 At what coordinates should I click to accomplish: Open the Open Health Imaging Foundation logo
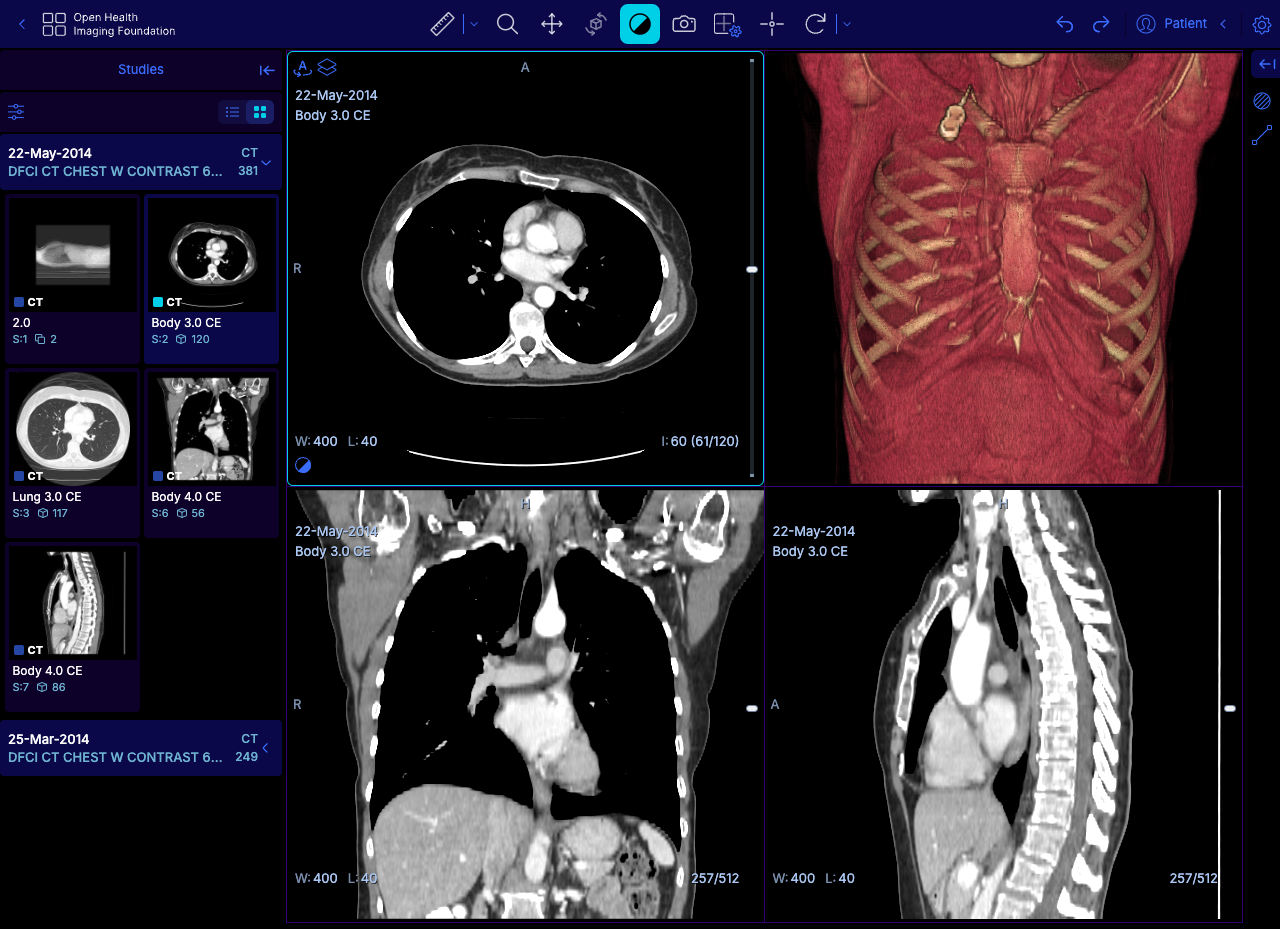pyautogui.click(x=109, y=24)
